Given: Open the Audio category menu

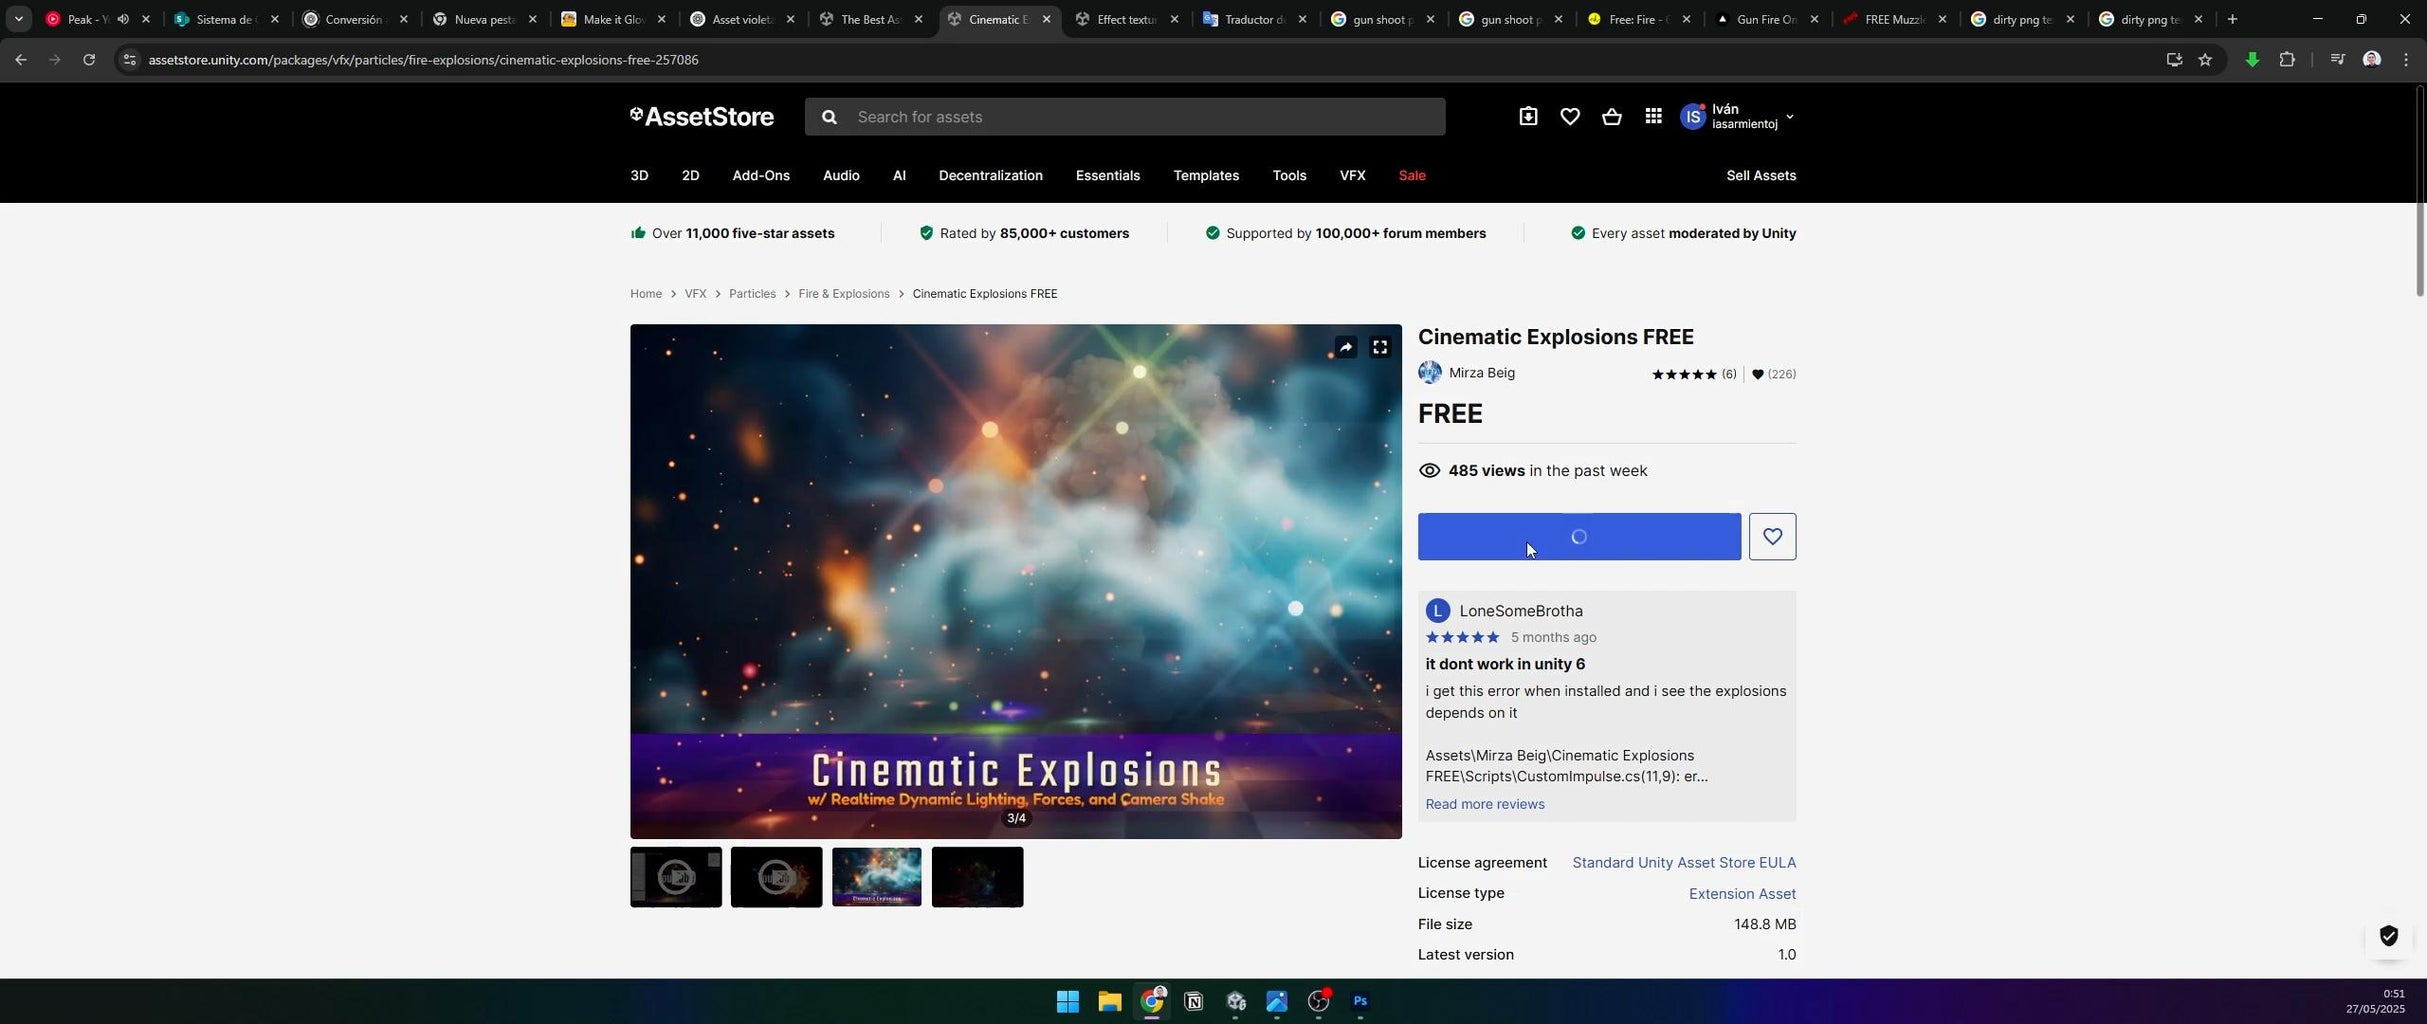Looking at the screenshot, I should coord(841,176).
